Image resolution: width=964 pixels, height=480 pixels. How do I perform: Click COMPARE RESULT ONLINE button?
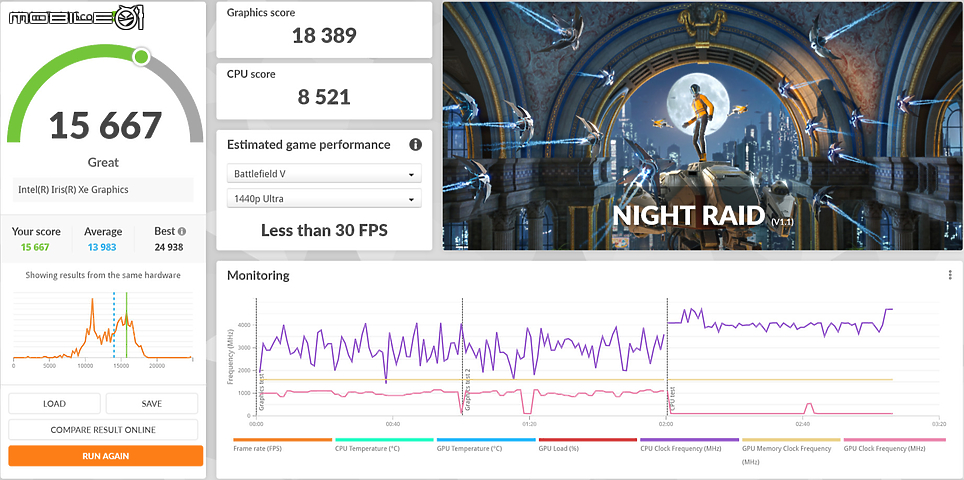pos(103,430)
